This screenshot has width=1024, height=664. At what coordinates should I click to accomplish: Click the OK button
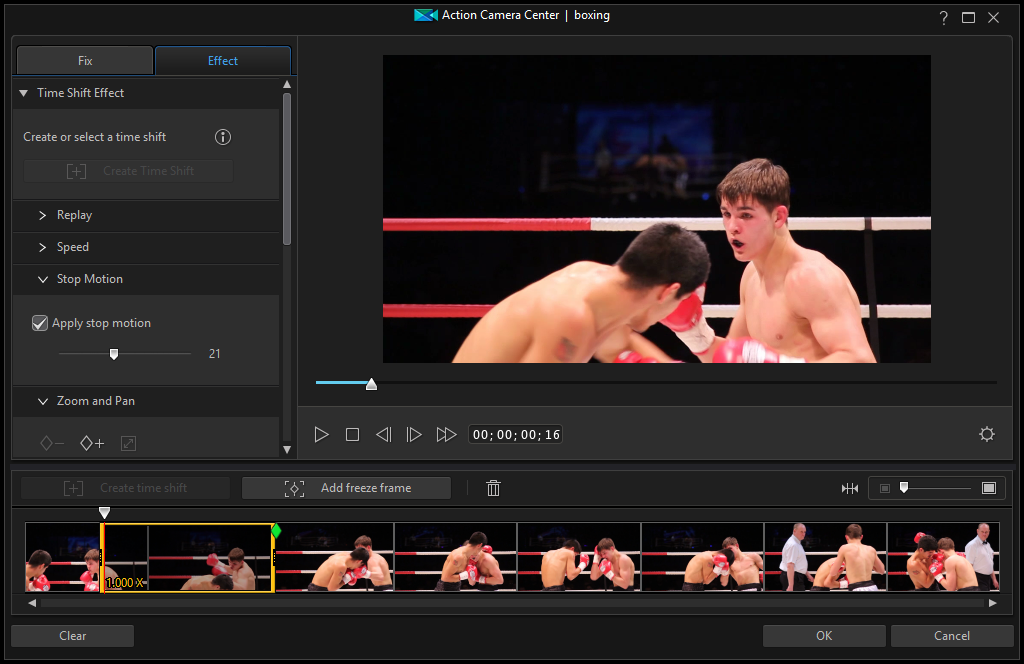coord(823,636)
